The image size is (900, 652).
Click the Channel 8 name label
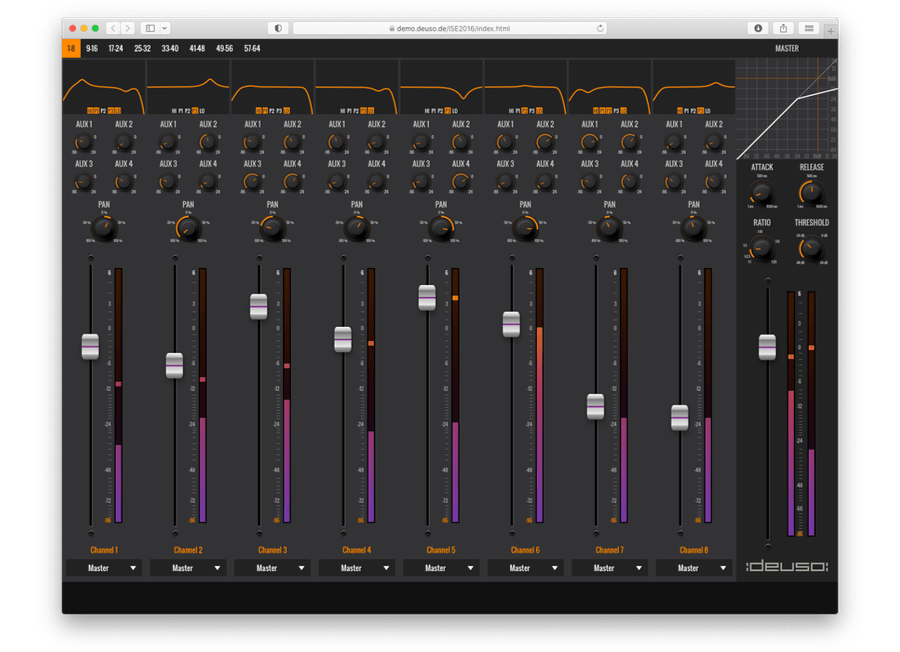[694, 550]
